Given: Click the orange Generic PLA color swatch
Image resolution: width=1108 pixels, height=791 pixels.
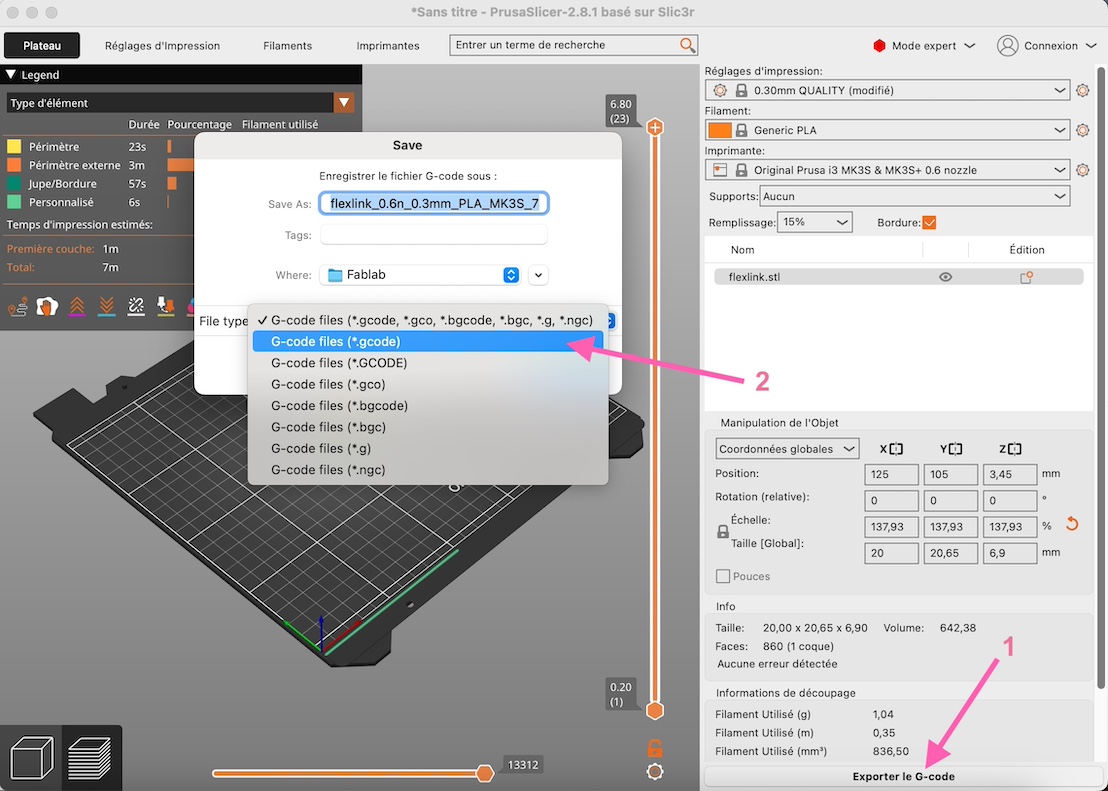Looking at the screenshot, I should (719, 130).
